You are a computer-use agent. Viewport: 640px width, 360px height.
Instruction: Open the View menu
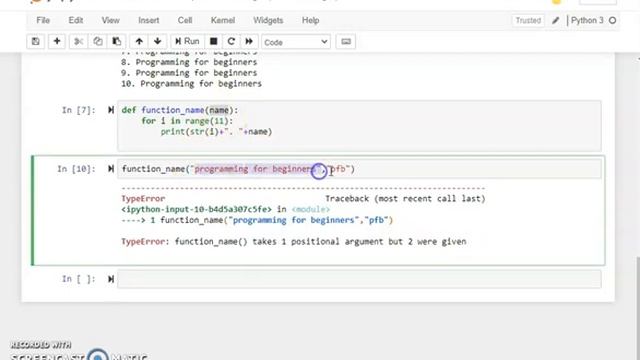point(111,20)
